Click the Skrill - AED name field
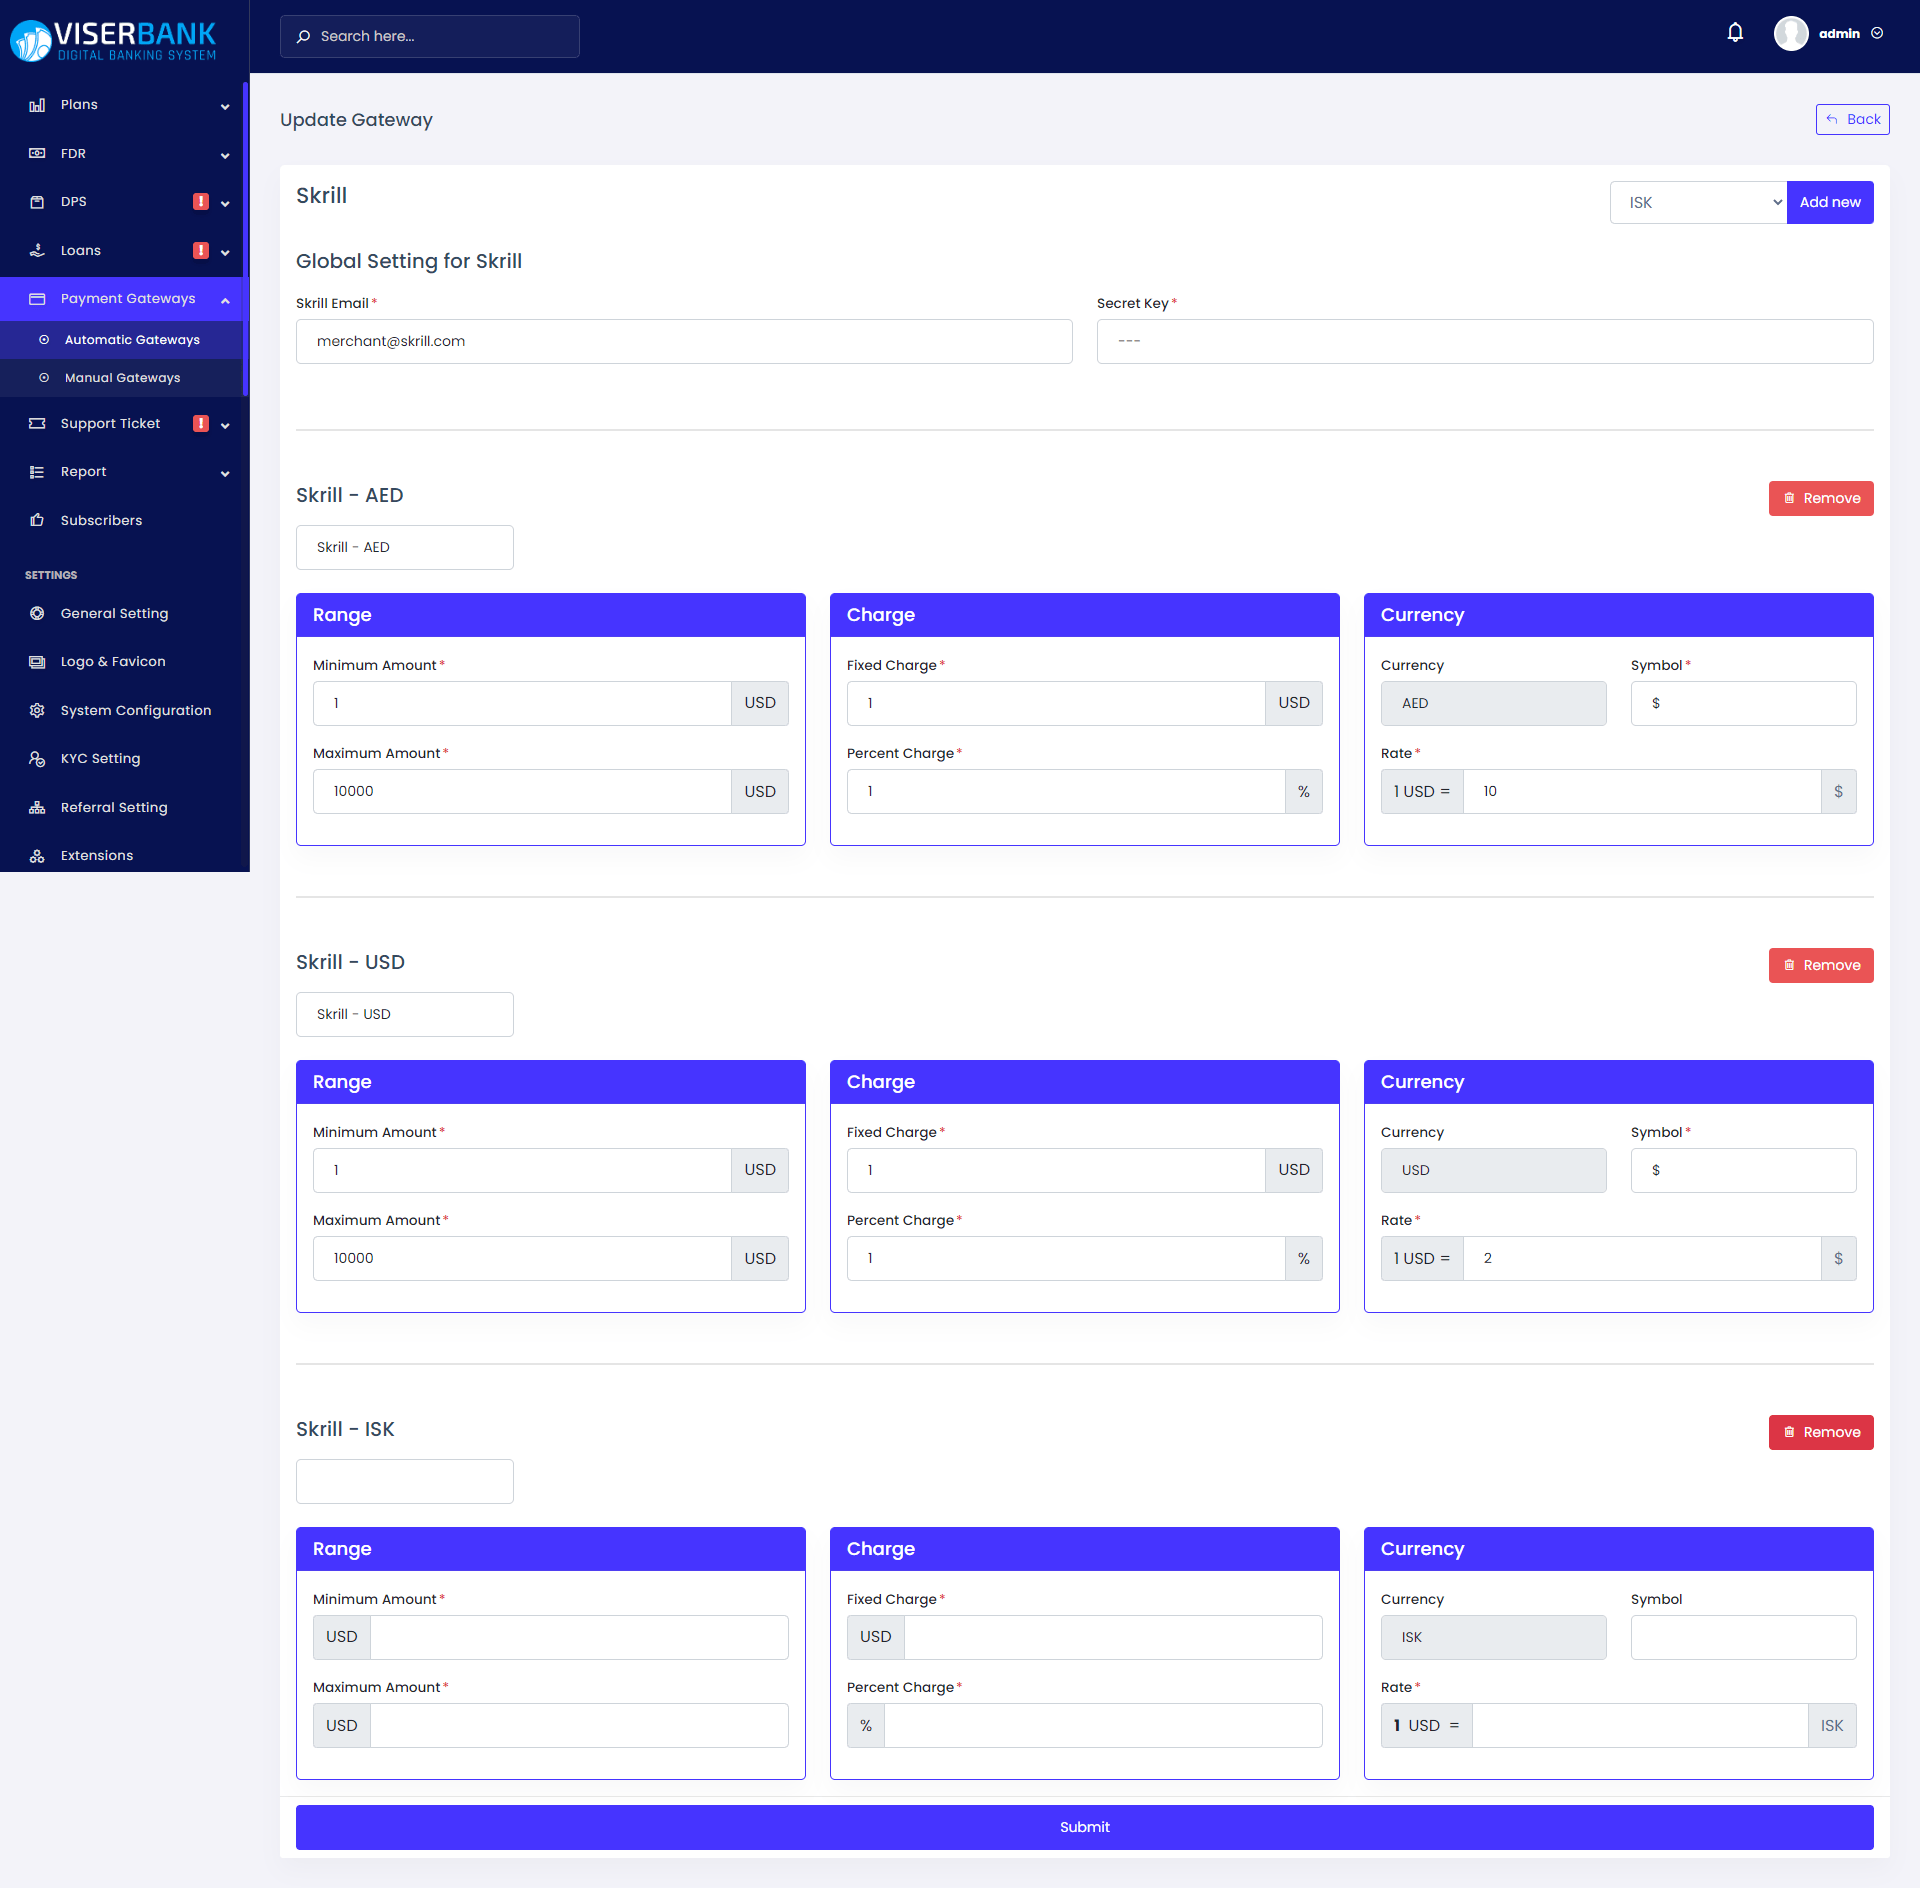1920x1888 pixels. (x=405, y=547)
